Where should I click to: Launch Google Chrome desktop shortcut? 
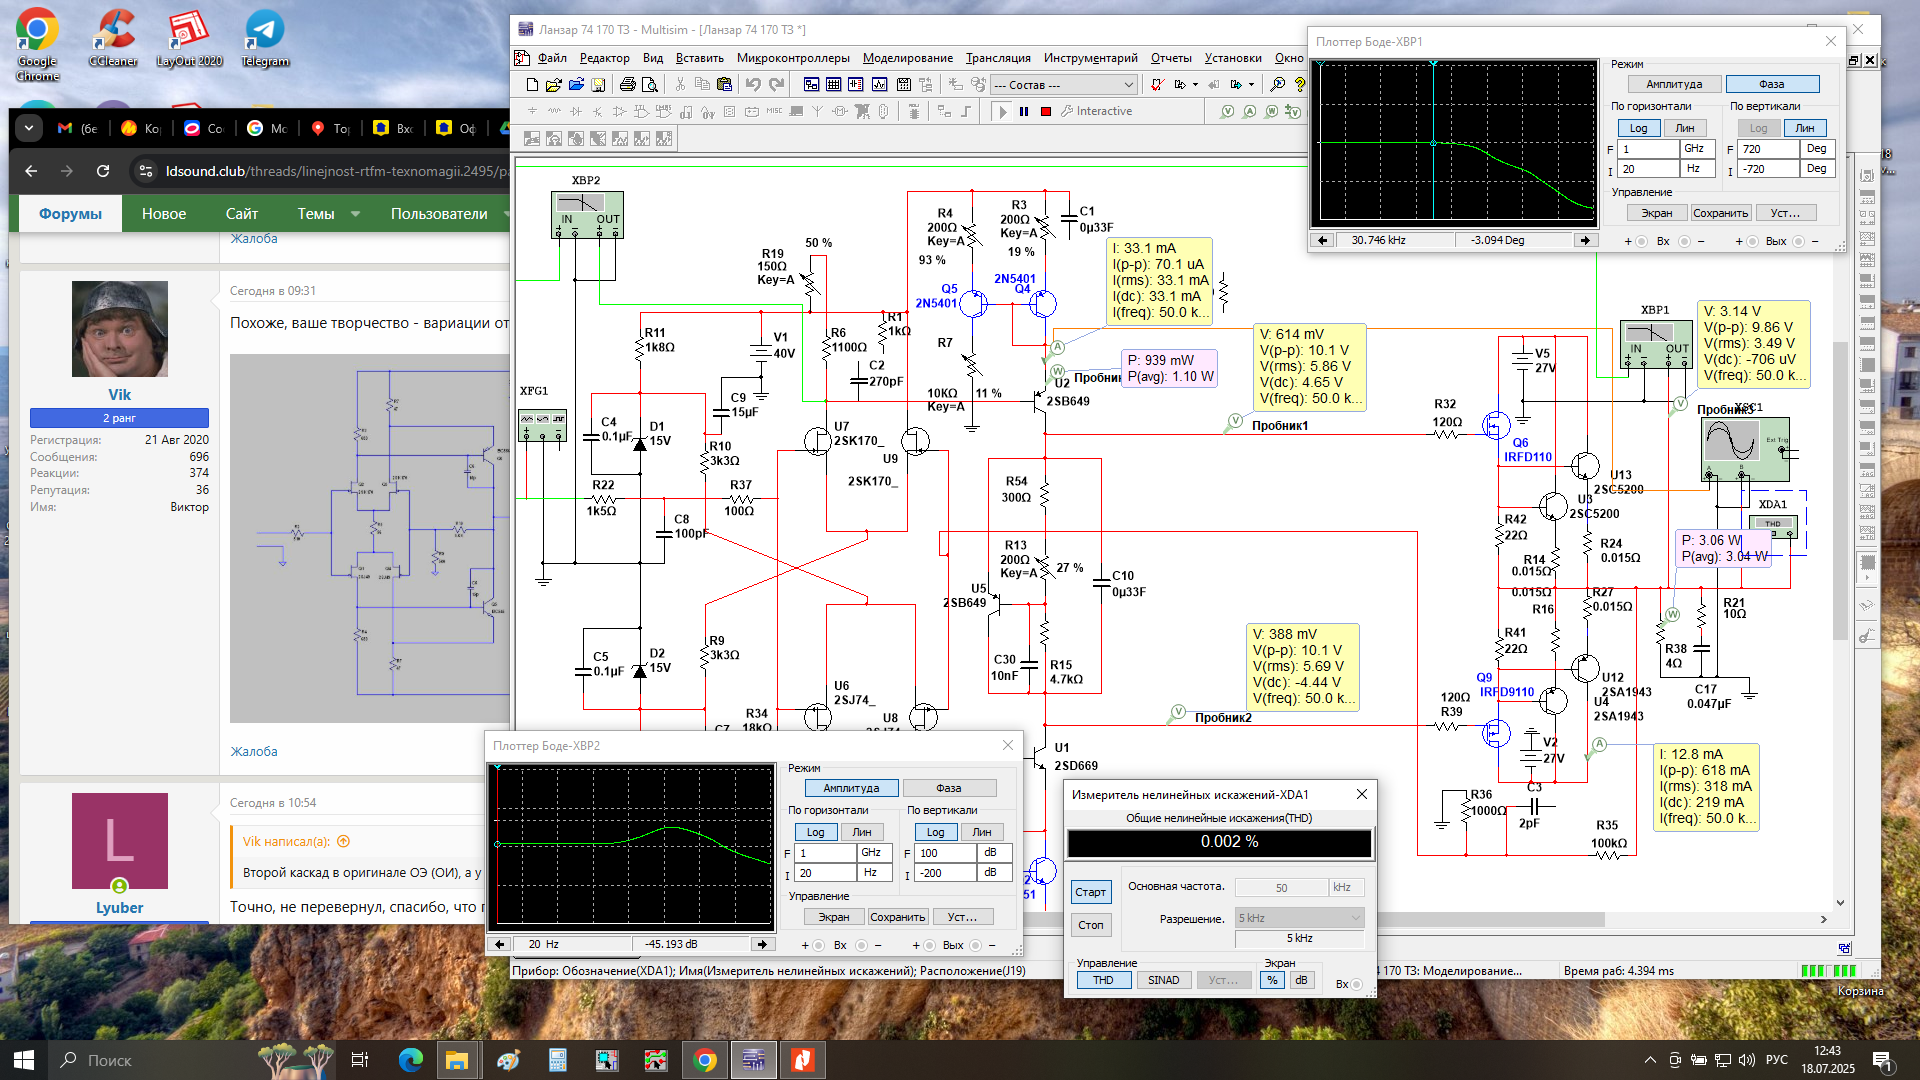tap(37, 44)
